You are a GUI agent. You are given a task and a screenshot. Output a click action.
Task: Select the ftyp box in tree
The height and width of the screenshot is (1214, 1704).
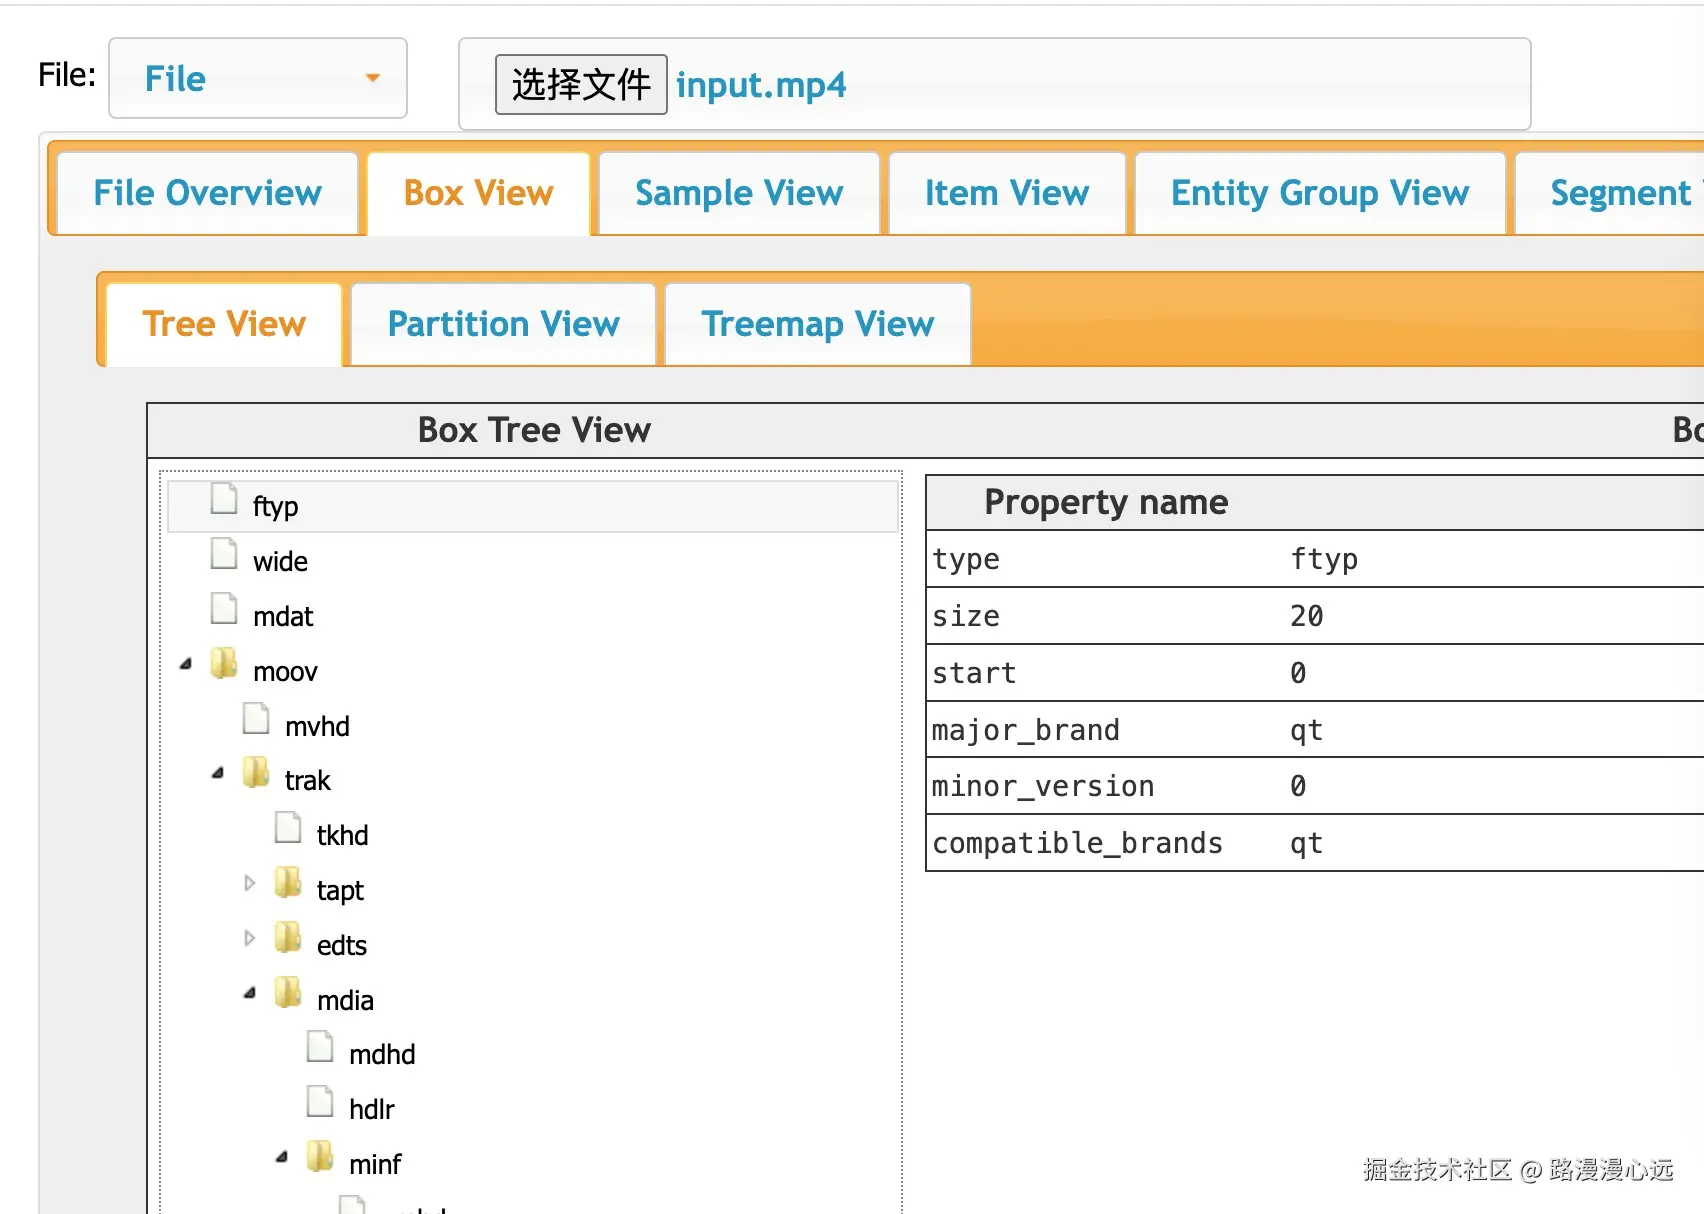click(x=275, y=506)
